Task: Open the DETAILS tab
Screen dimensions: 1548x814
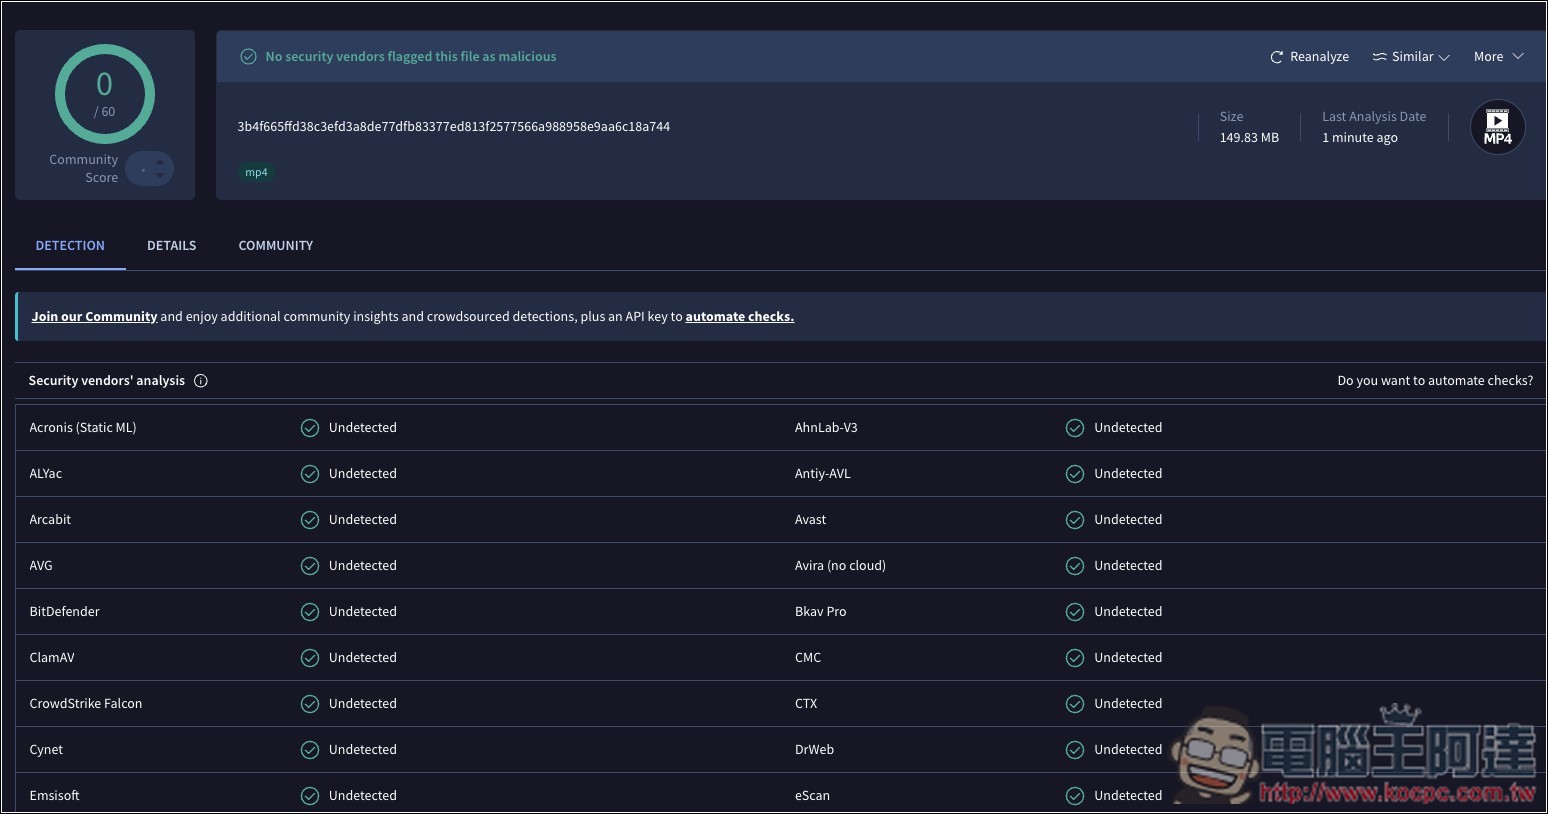Action: 172,246
